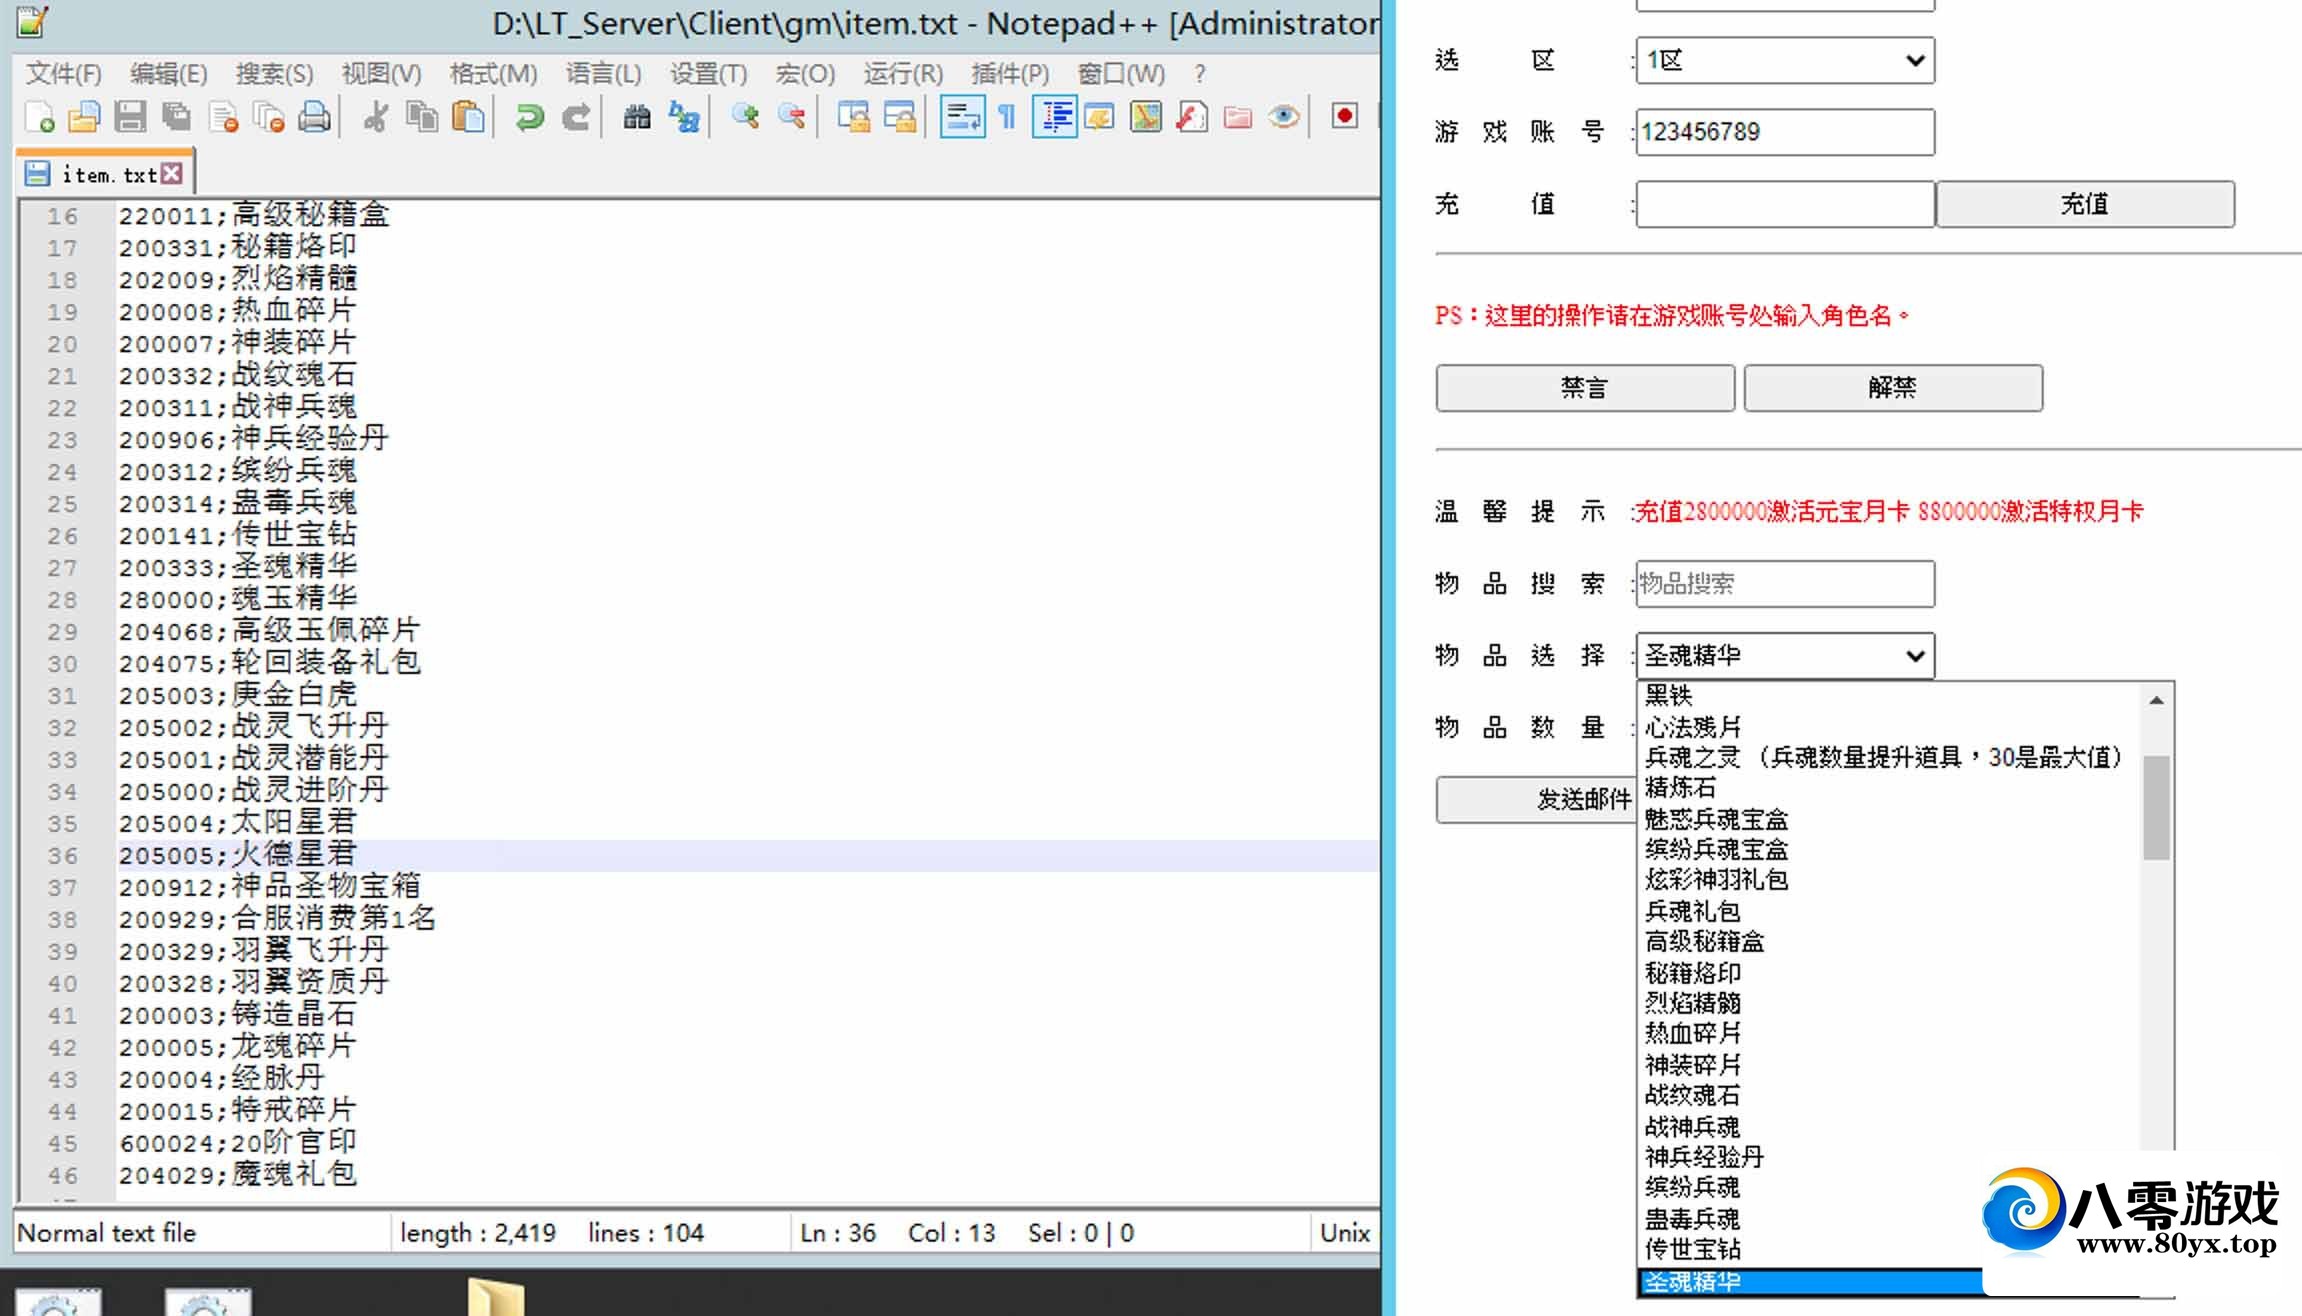Close current document via toolbar icon
This screenshot has width=2302, height=1316.
223,117
